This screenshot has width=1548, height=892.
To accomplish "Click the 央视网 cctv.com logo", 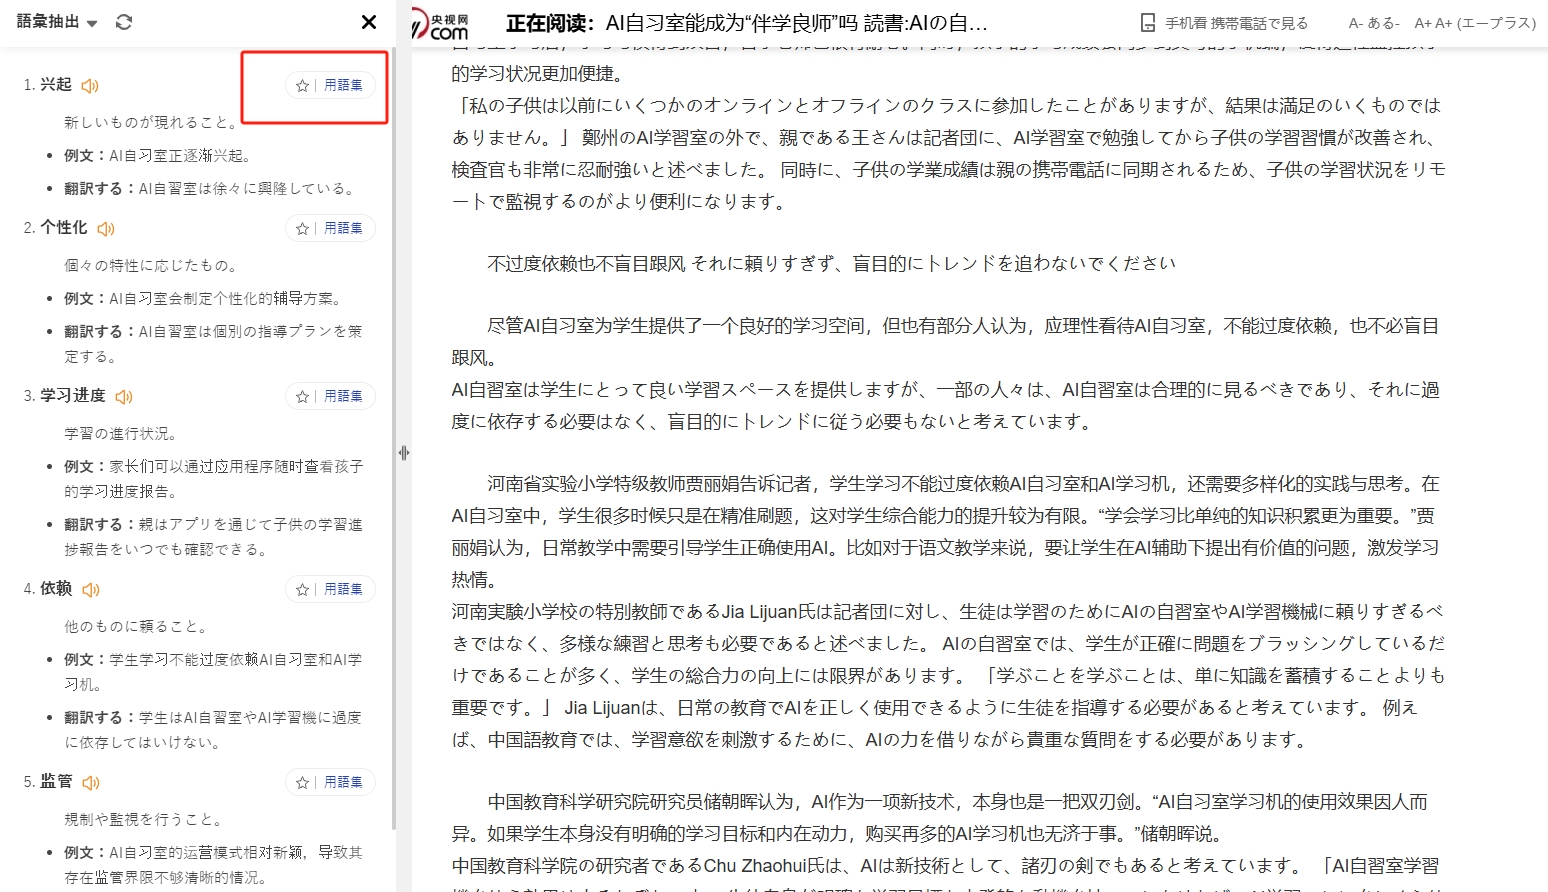I will click(x=441, y=24).
